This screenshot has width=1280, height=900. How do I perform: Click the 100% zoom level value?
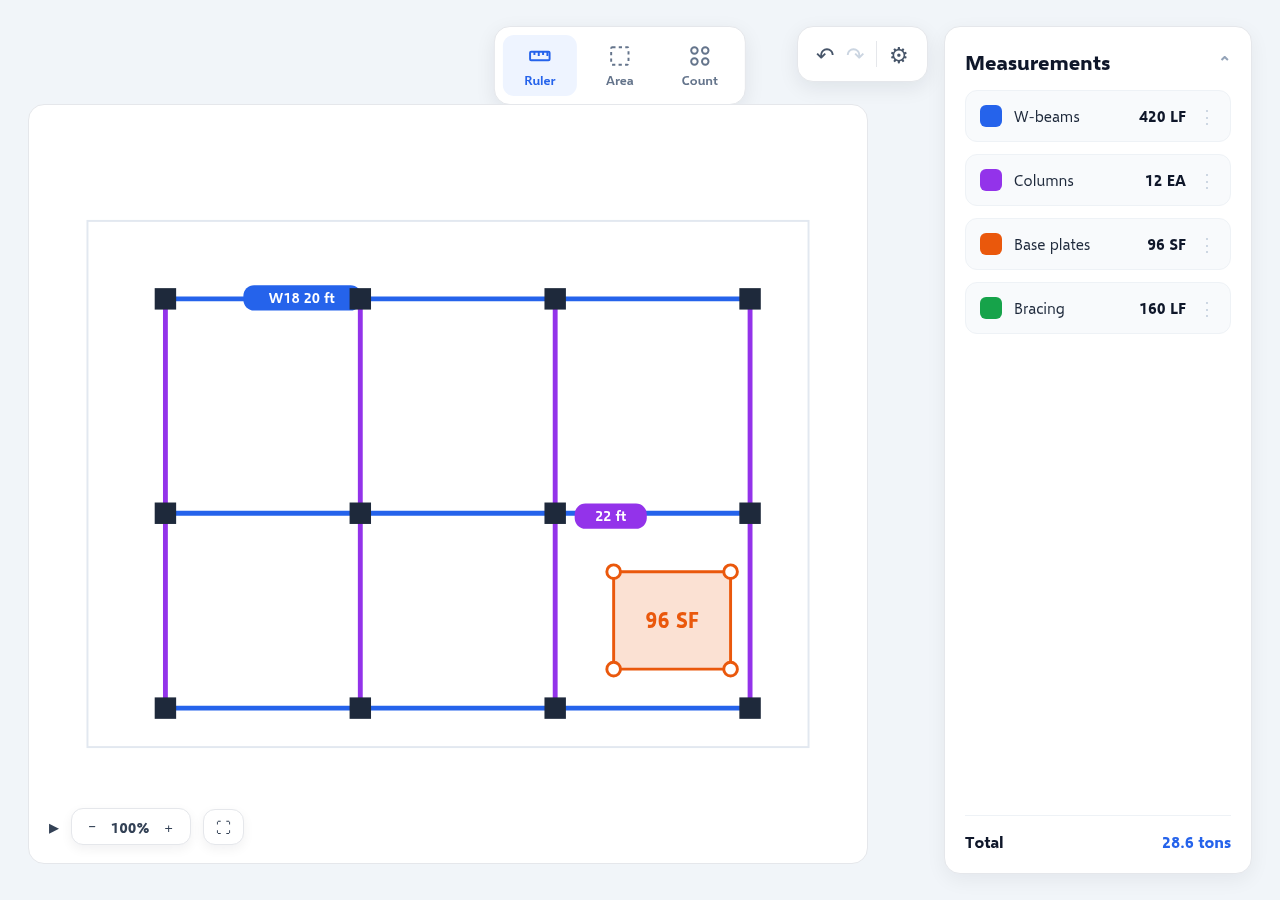point(130,828)
